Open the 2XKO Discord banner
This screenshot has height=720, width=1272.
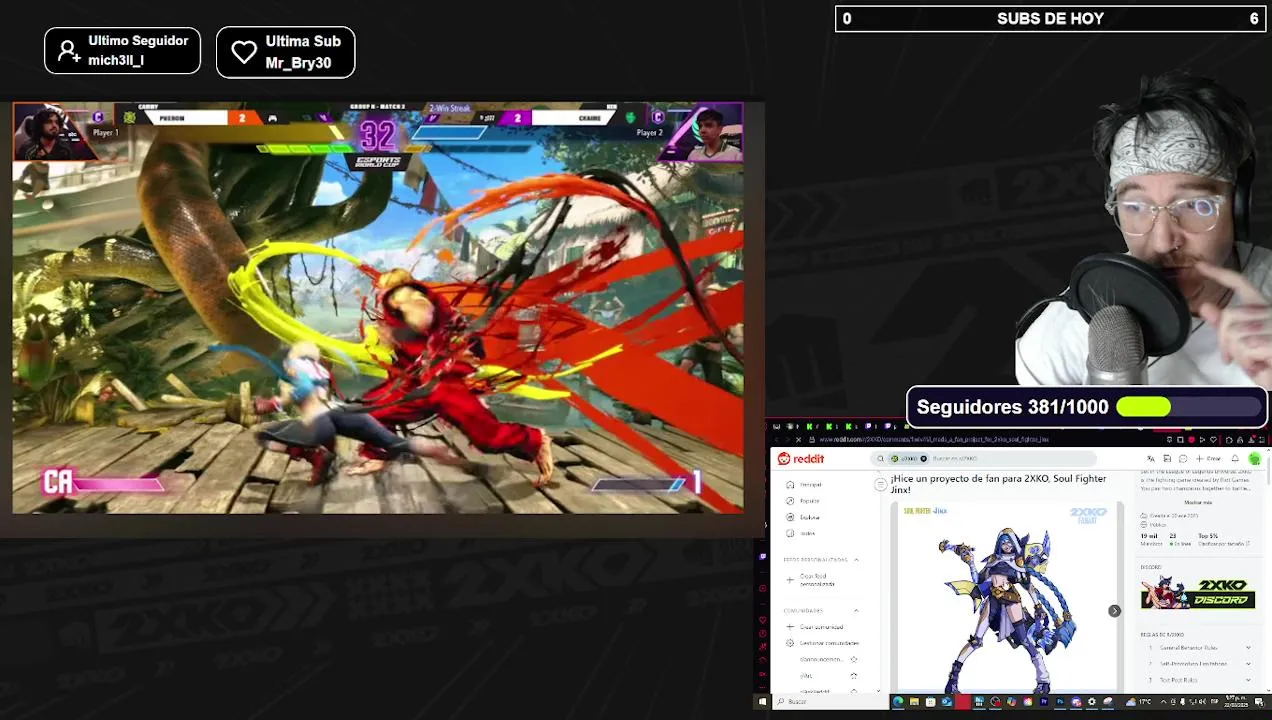1198,593
